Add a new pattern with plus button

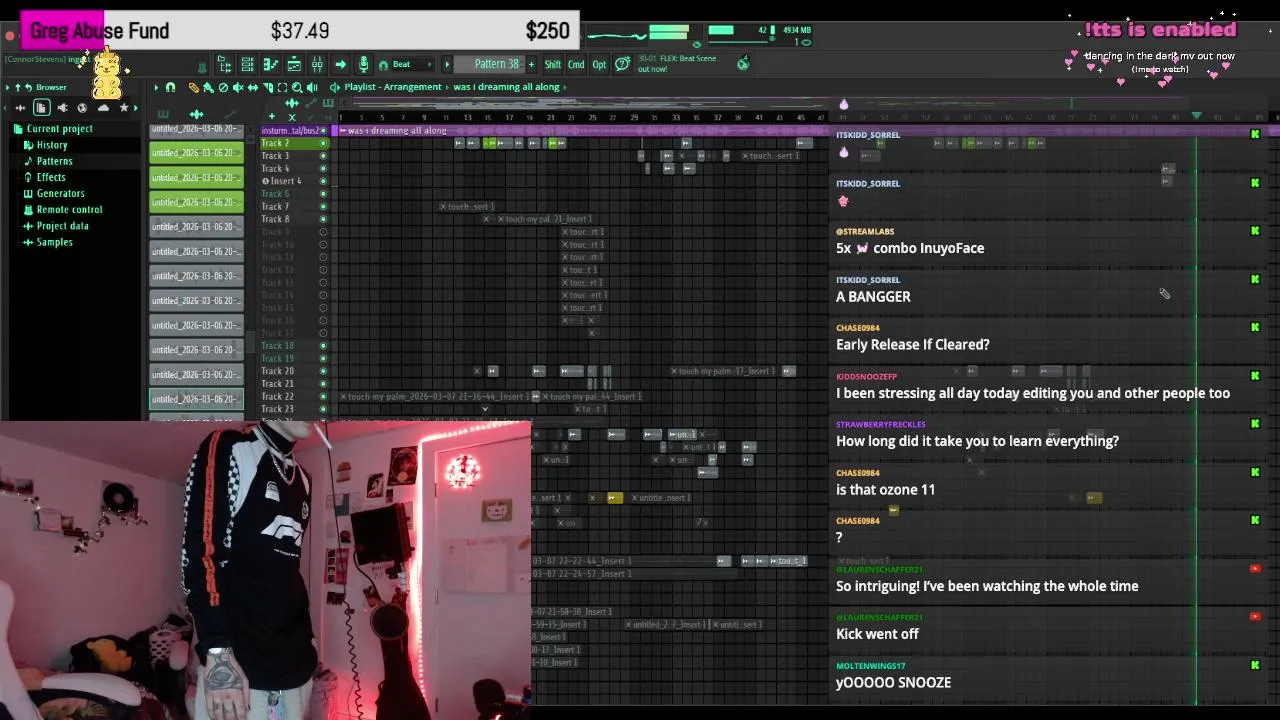531,64
